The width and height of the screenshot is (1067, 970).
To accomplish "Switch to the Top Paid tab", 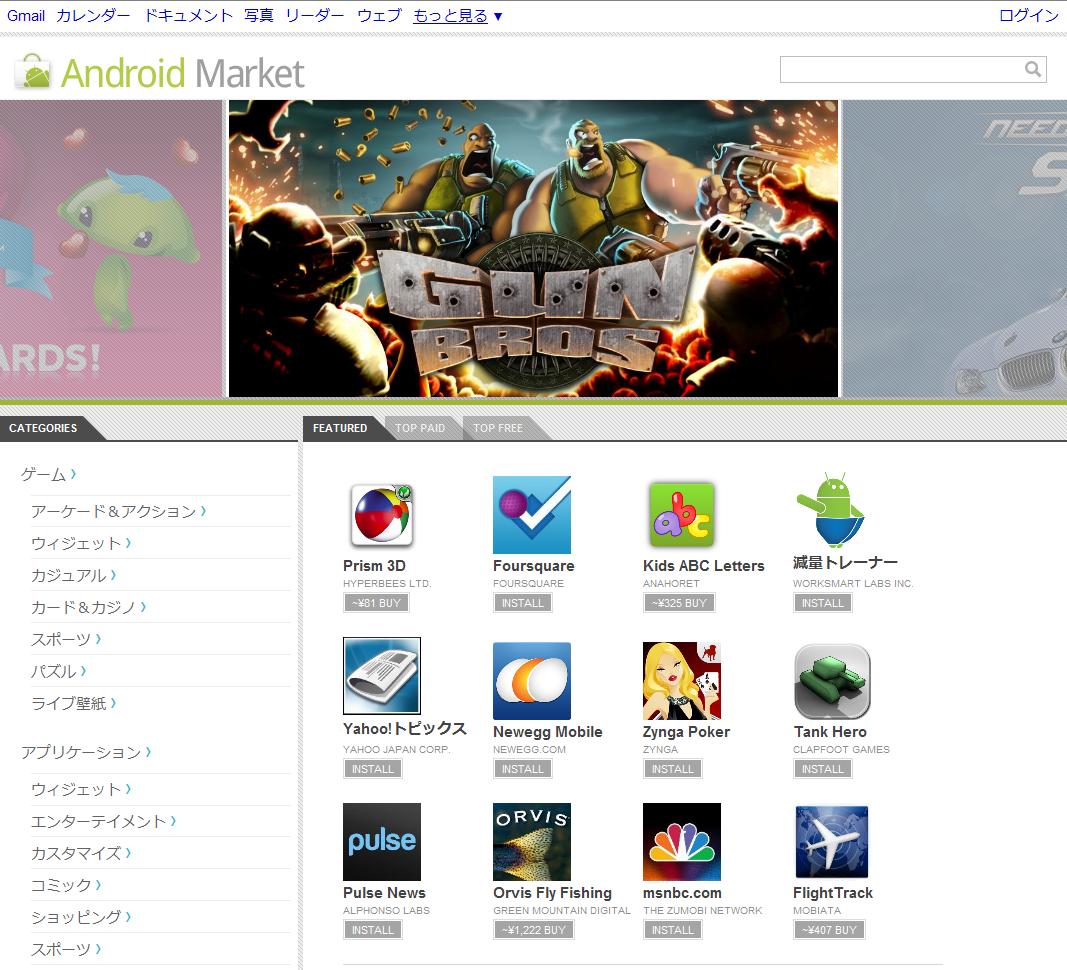I will click(420, 428).
